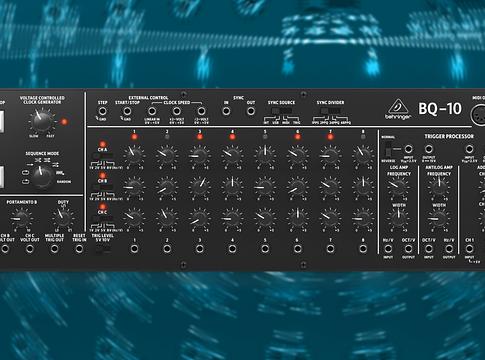Click the Log Amp OCT/V output jack
485x360 pixels.
point(408,249)
